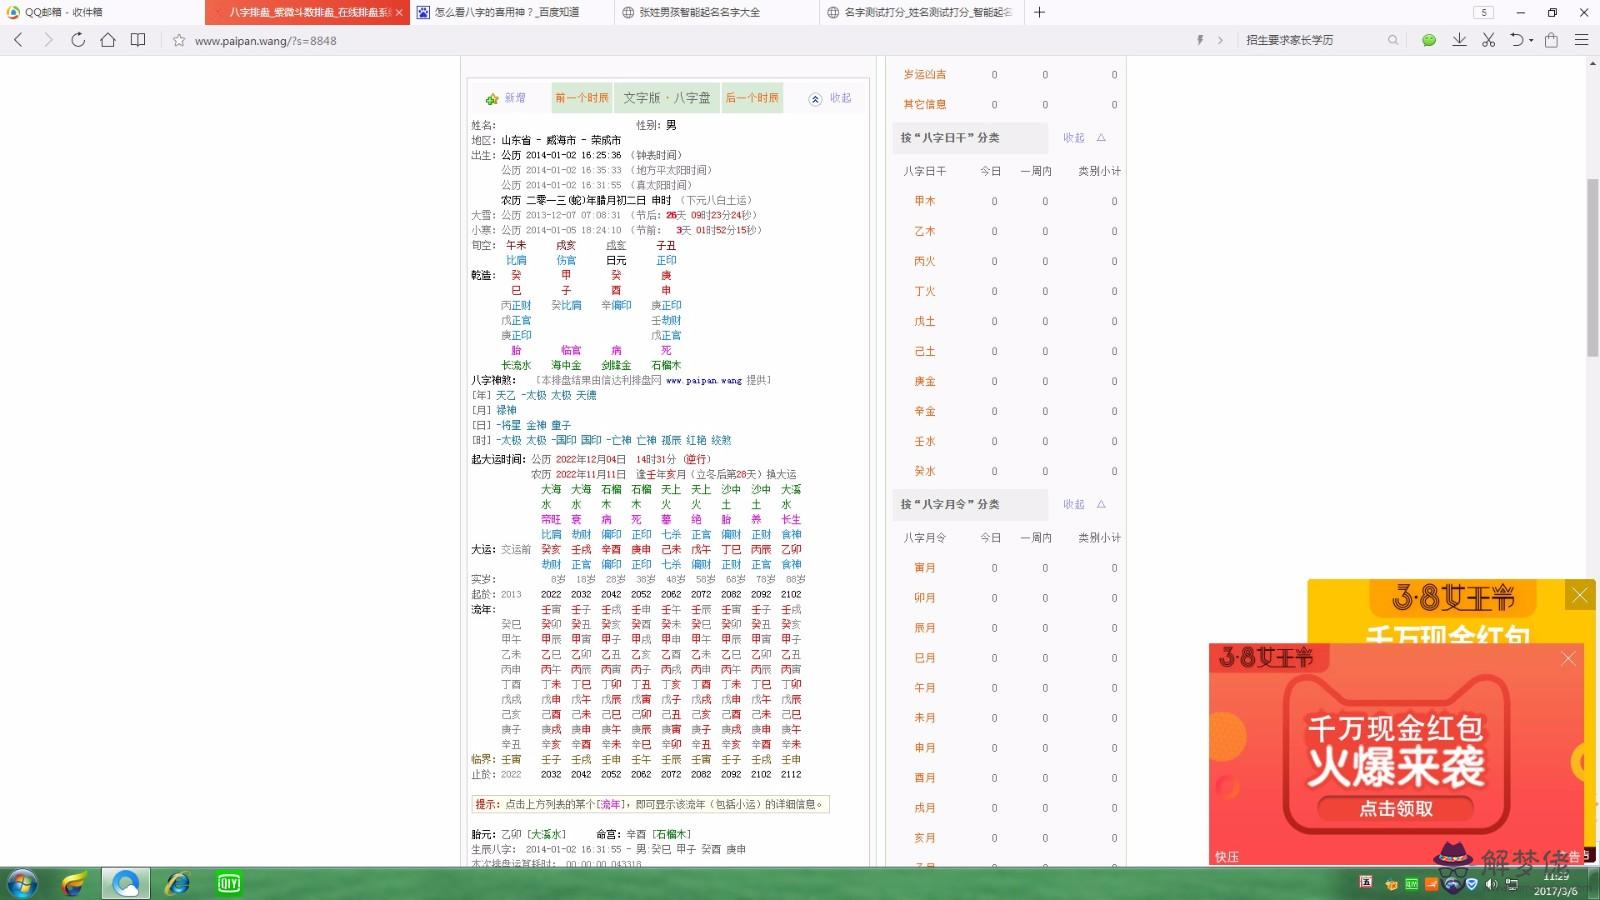Click the 点击领取 button in the ad

1395,808
